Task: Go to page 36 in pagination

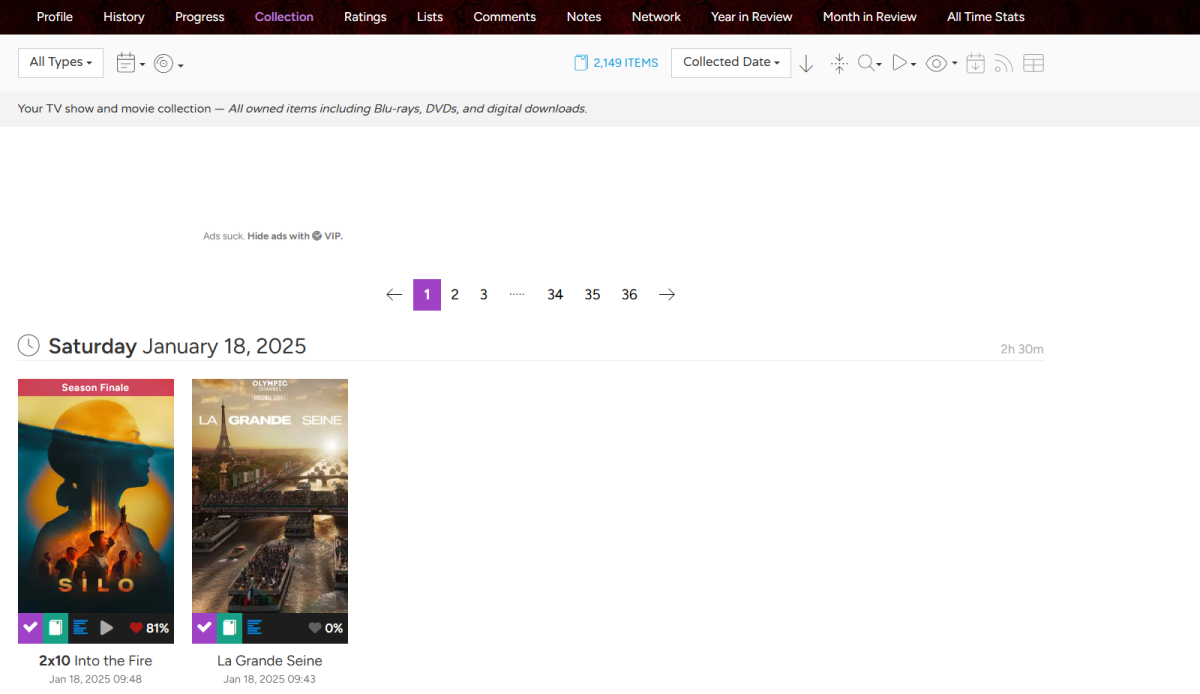Action: click(x=629, y=294)
